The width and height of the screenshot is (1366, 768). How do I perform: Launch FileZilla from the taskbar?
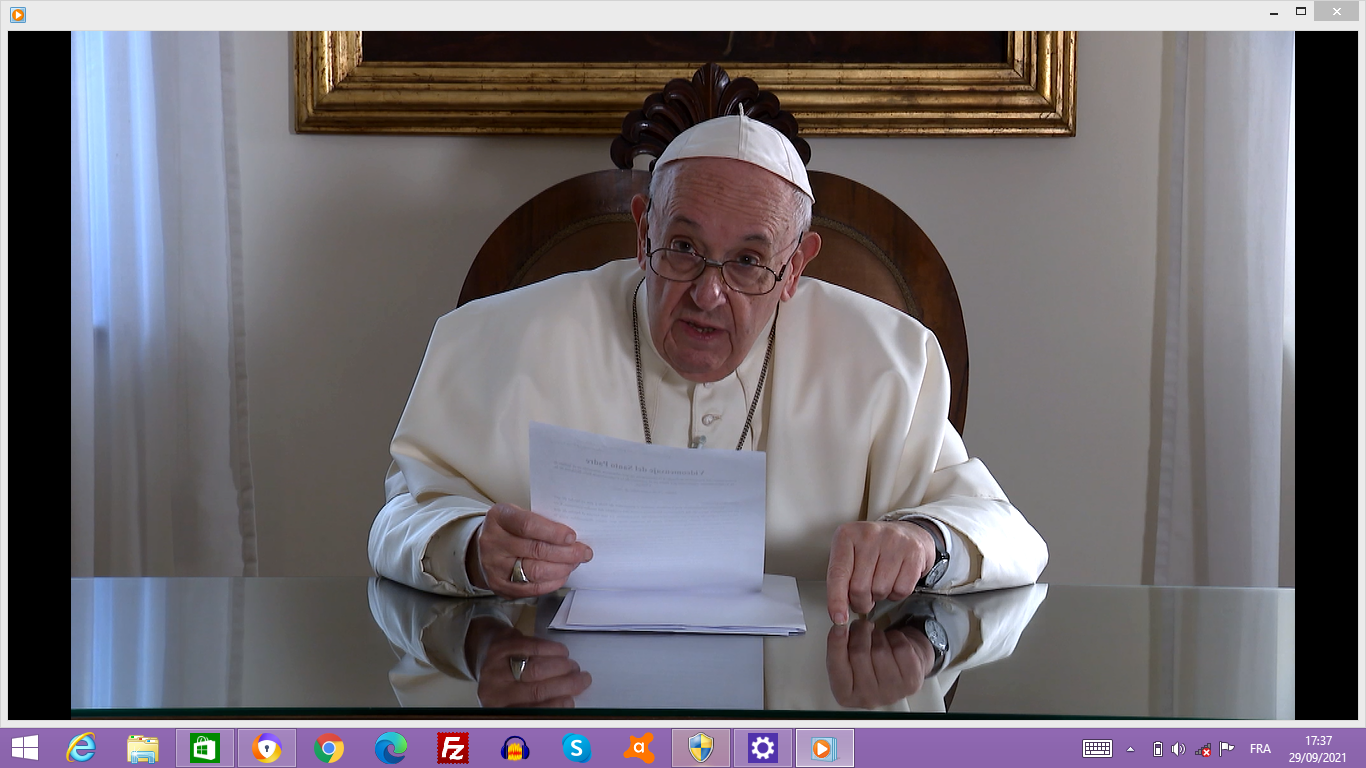click(x=453, y=748)
